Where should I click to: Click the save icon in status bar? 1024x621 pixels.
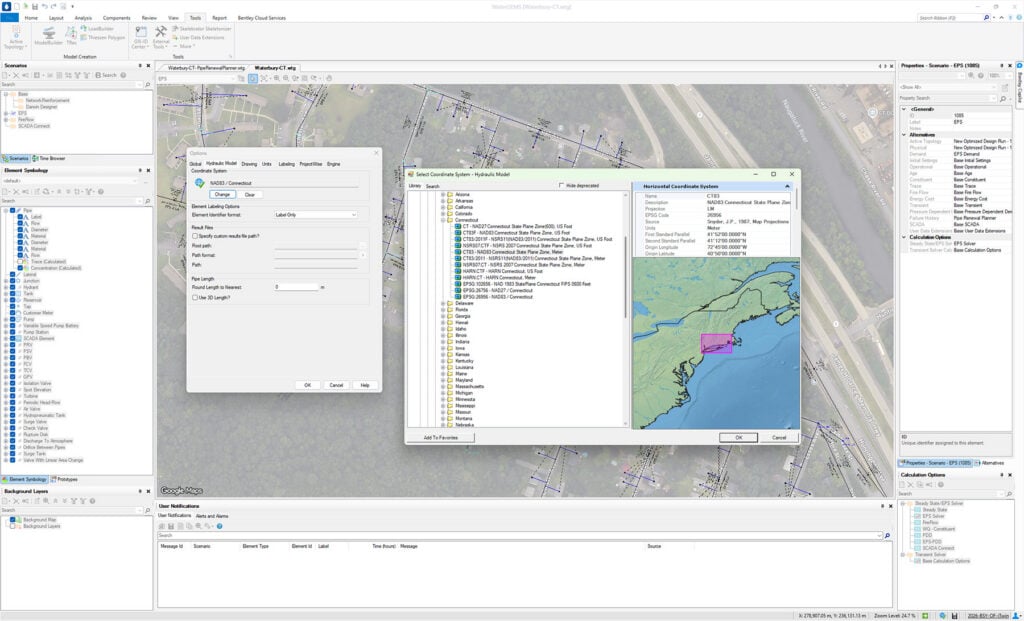pos(954,616)
